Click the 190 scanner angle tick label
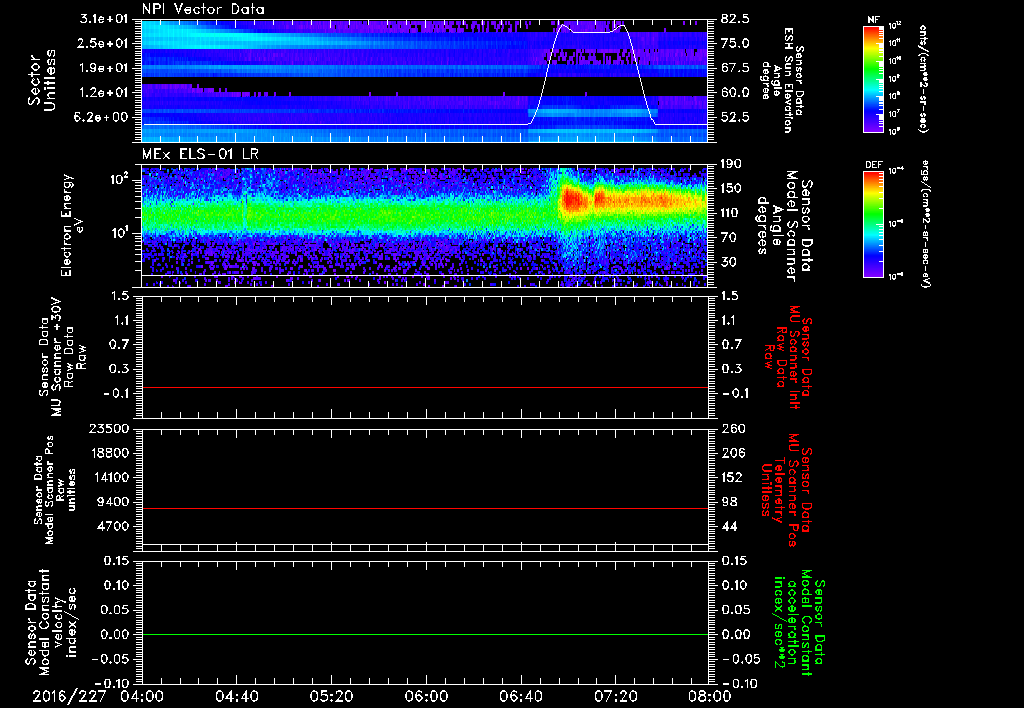 tap(731, 164)
